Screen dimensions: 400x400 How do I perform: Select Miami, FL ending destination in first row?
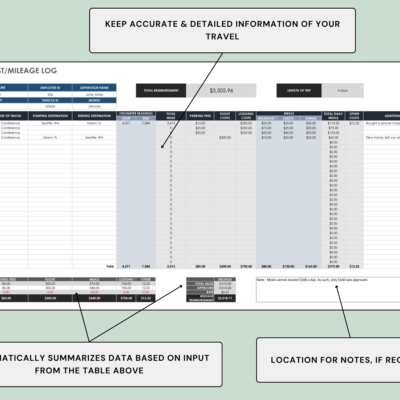click(x=94, y=123)
